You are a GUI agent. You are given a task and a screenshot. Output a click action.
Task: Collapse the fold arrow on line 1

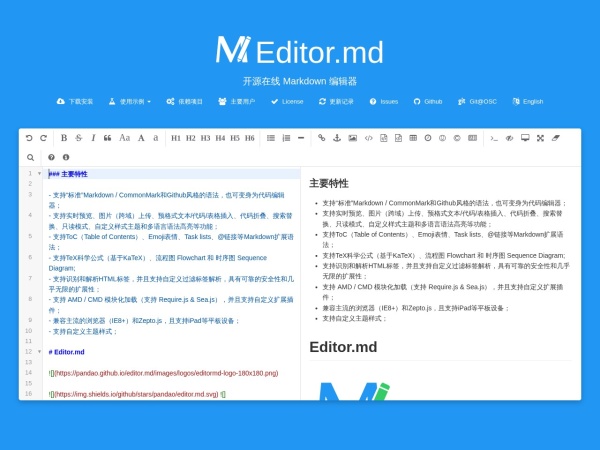pyautogui.click(x=39, y=174)
